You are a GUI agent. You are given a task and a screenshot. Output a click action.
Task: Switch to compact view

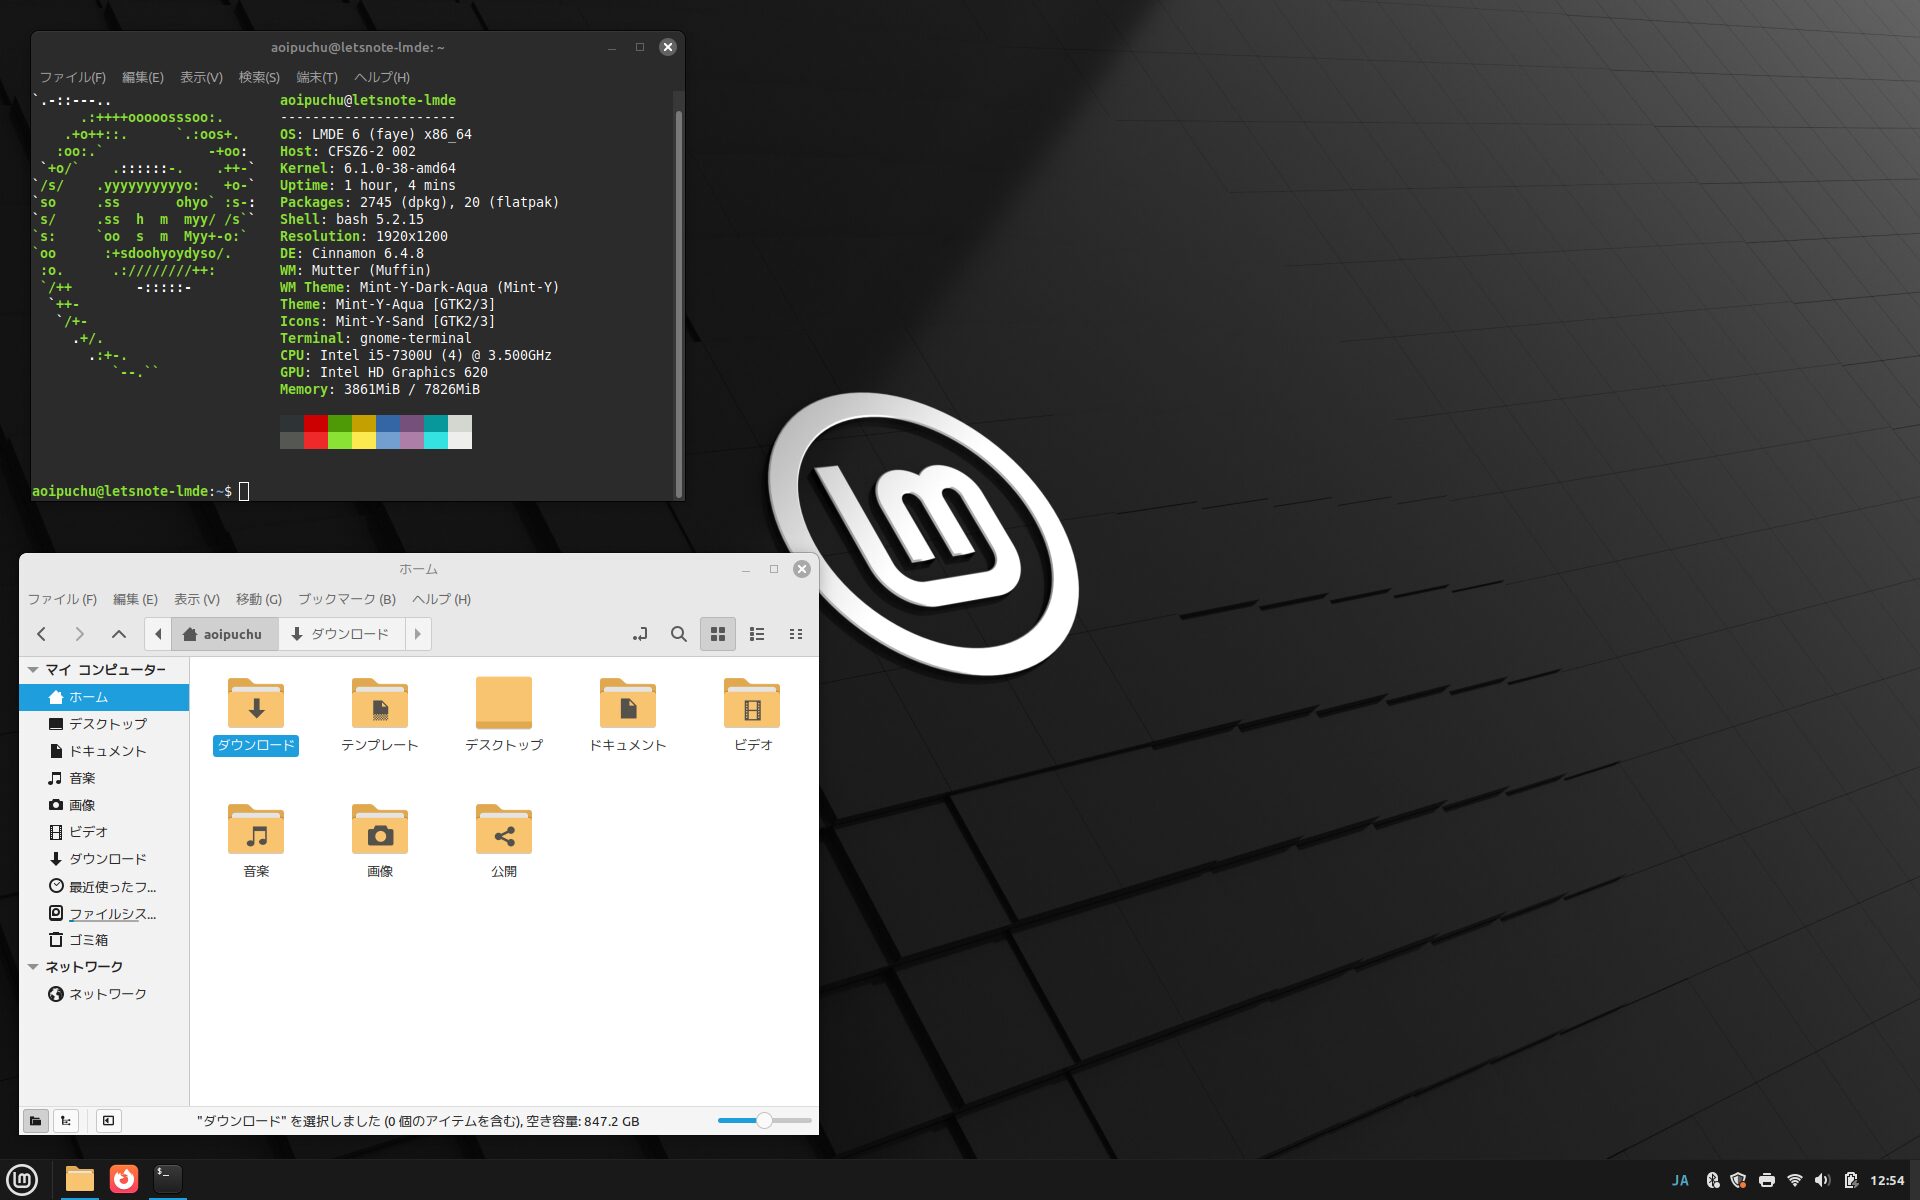pos(796,634)
